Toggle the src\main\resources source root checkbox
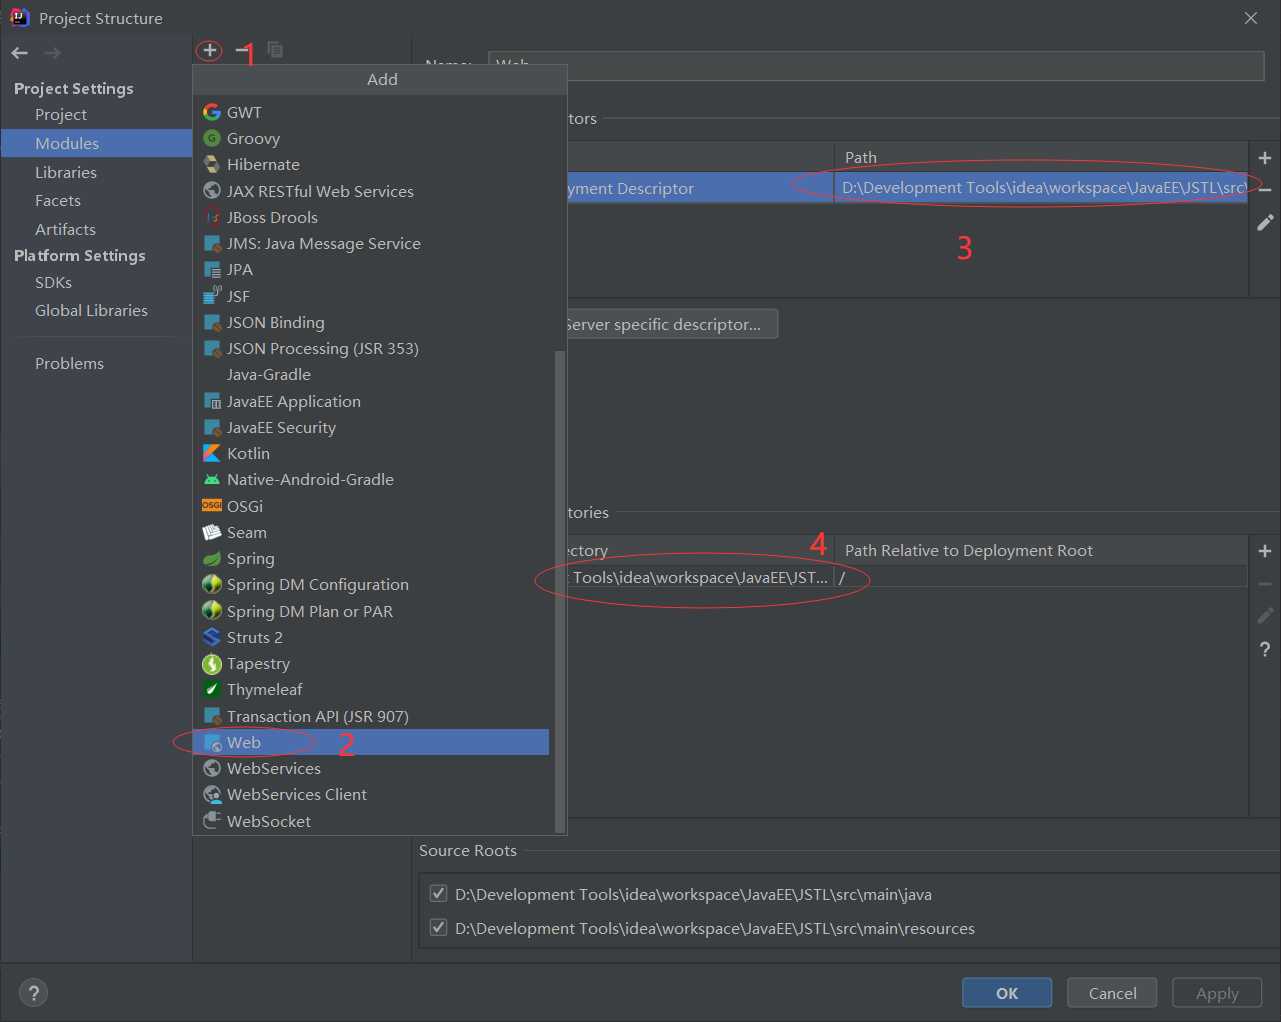Viewport: 1281px width, 1022px height. (x=438, y=927)
